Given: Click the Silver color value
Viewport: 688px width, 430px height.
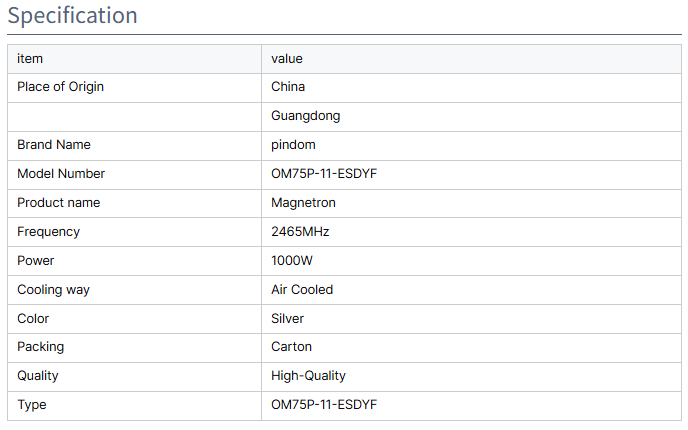Looking at the screenshot, I should [287, 319].
